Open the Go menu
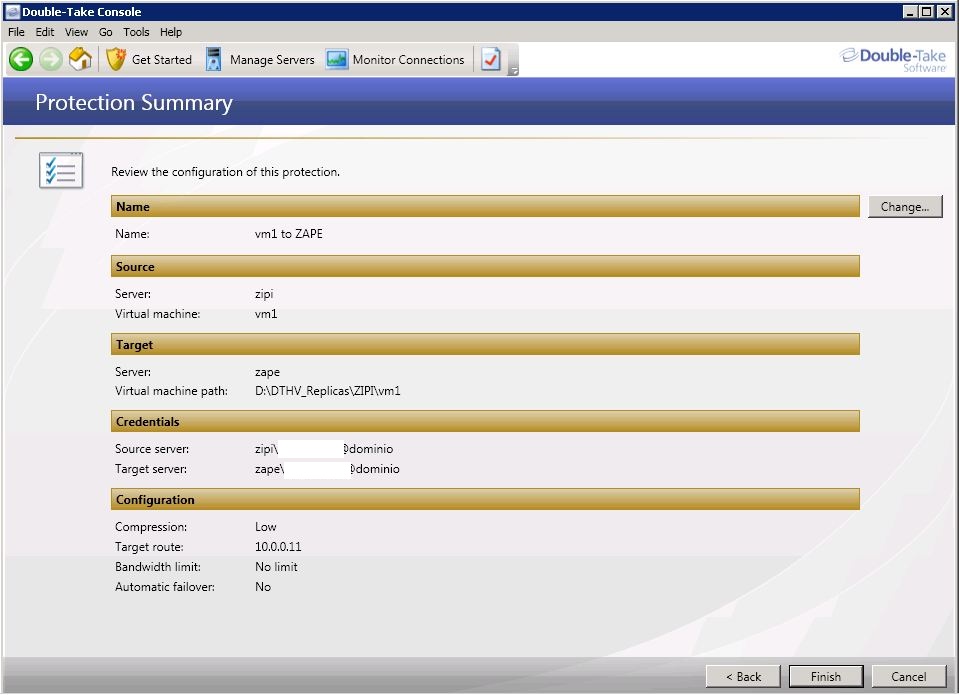 click(106, 32)
